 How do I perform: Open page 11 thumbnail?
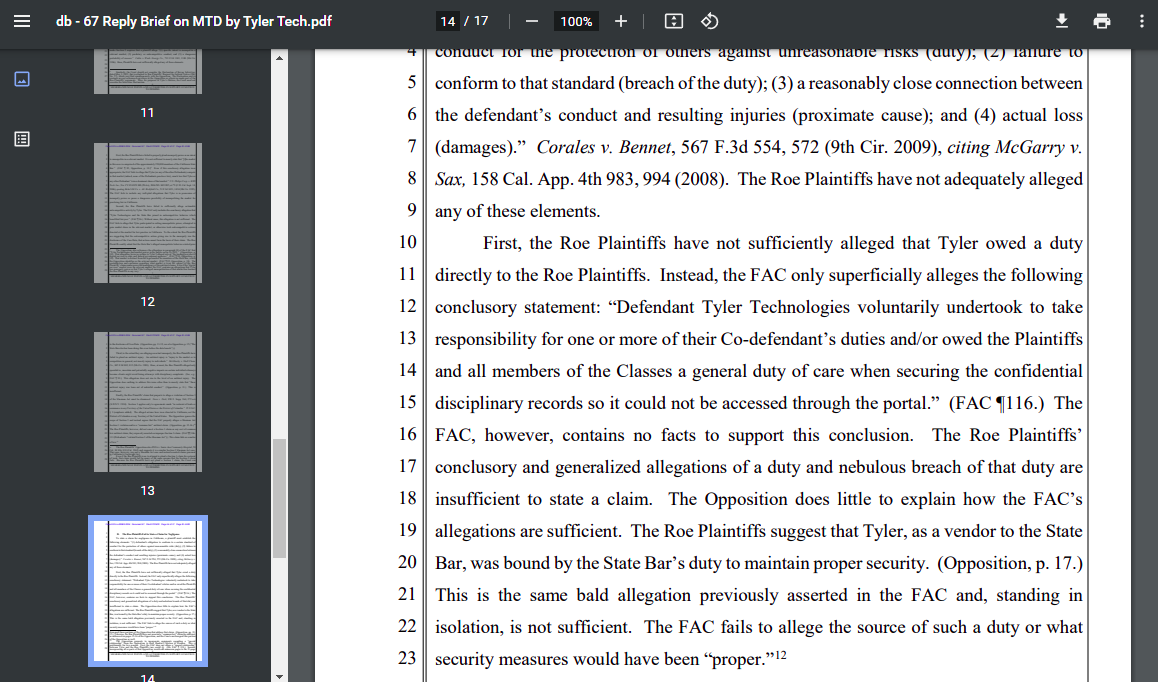click(148, 72)
